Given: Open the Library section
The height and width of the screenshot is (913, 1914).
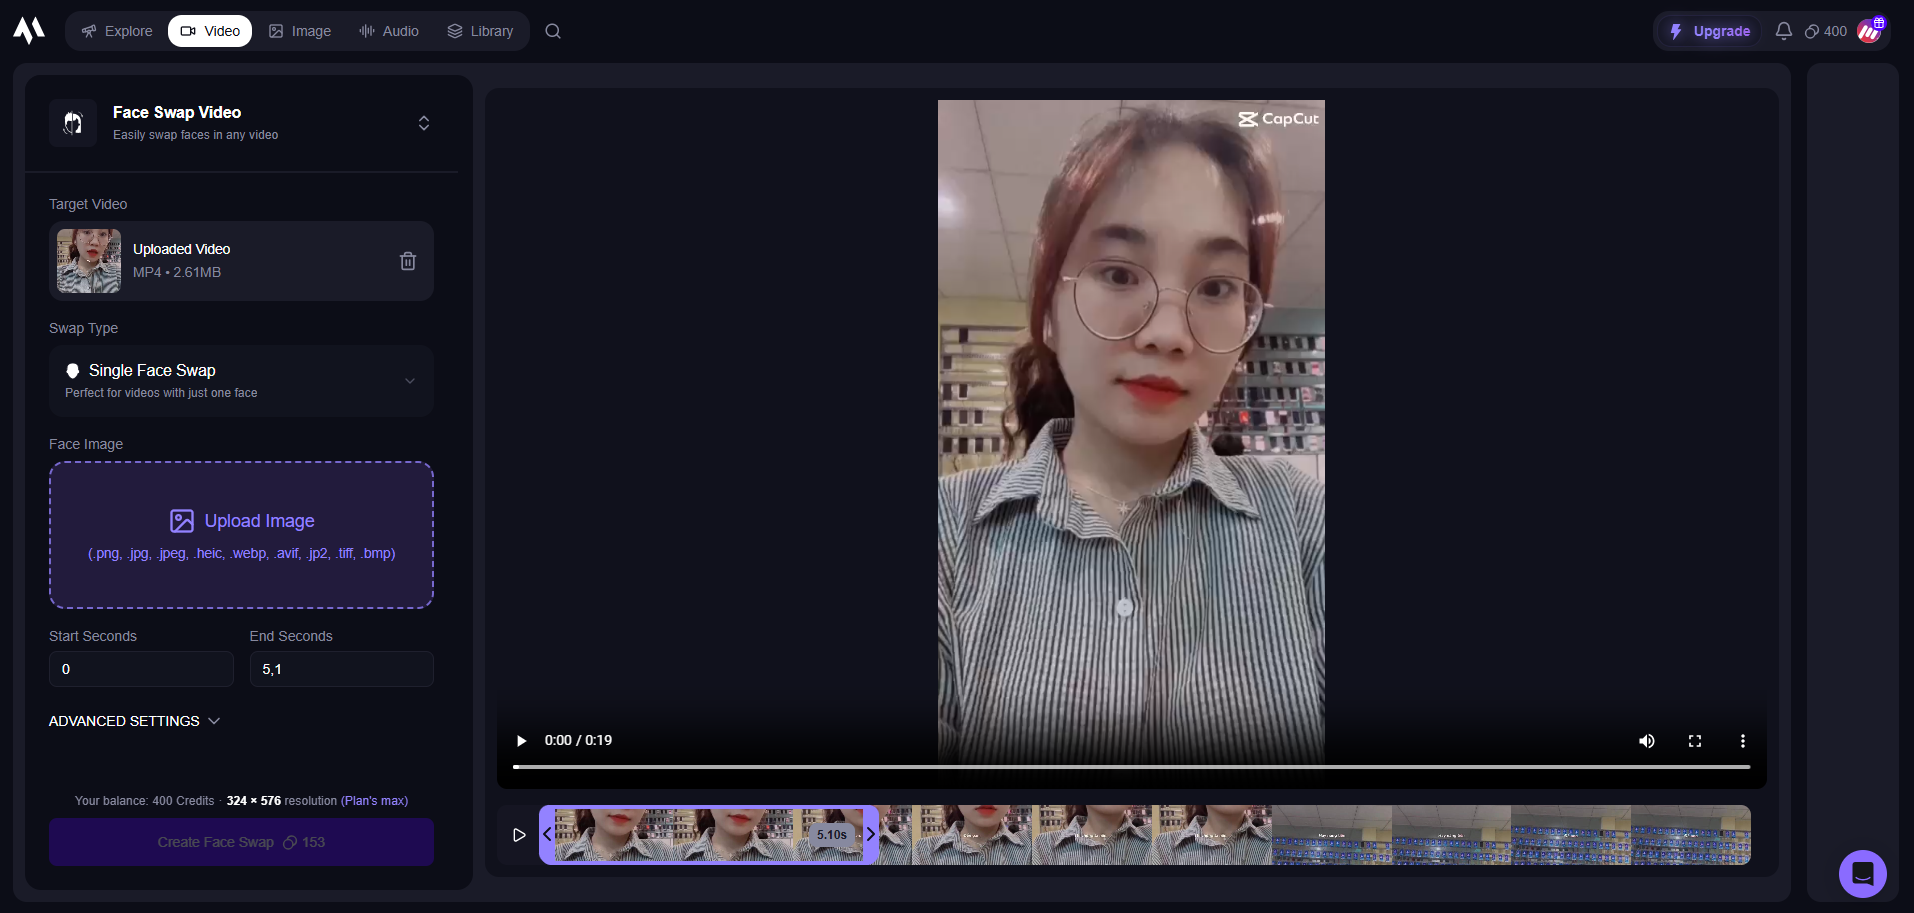Looking at the screenshot, I should click(480, 31).
